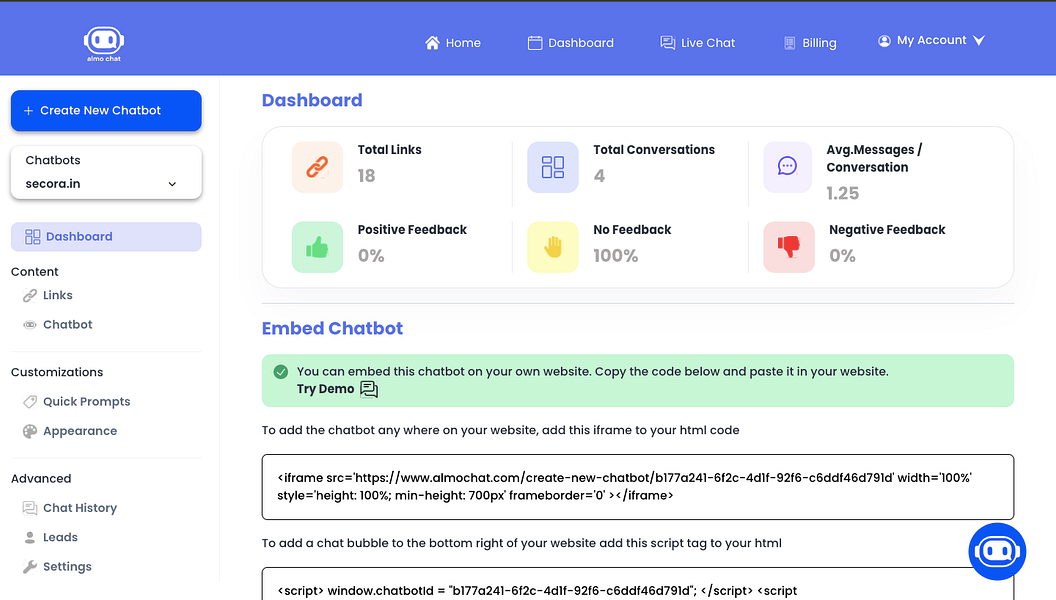This screenshot has width=1056, height=600.
Task: Click the Billing receipt icon
Action: click(790, 43)
